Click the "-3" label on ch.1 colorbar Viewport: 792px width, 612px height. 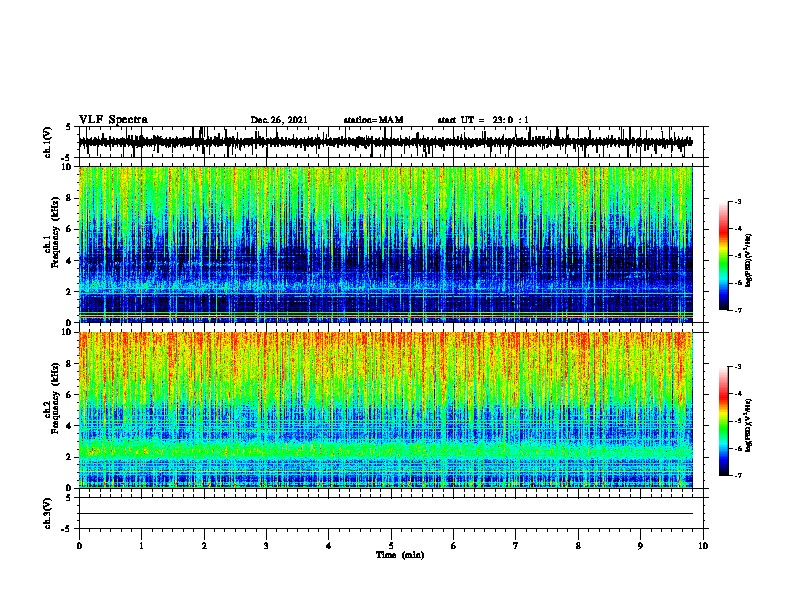tap(737, 201)
